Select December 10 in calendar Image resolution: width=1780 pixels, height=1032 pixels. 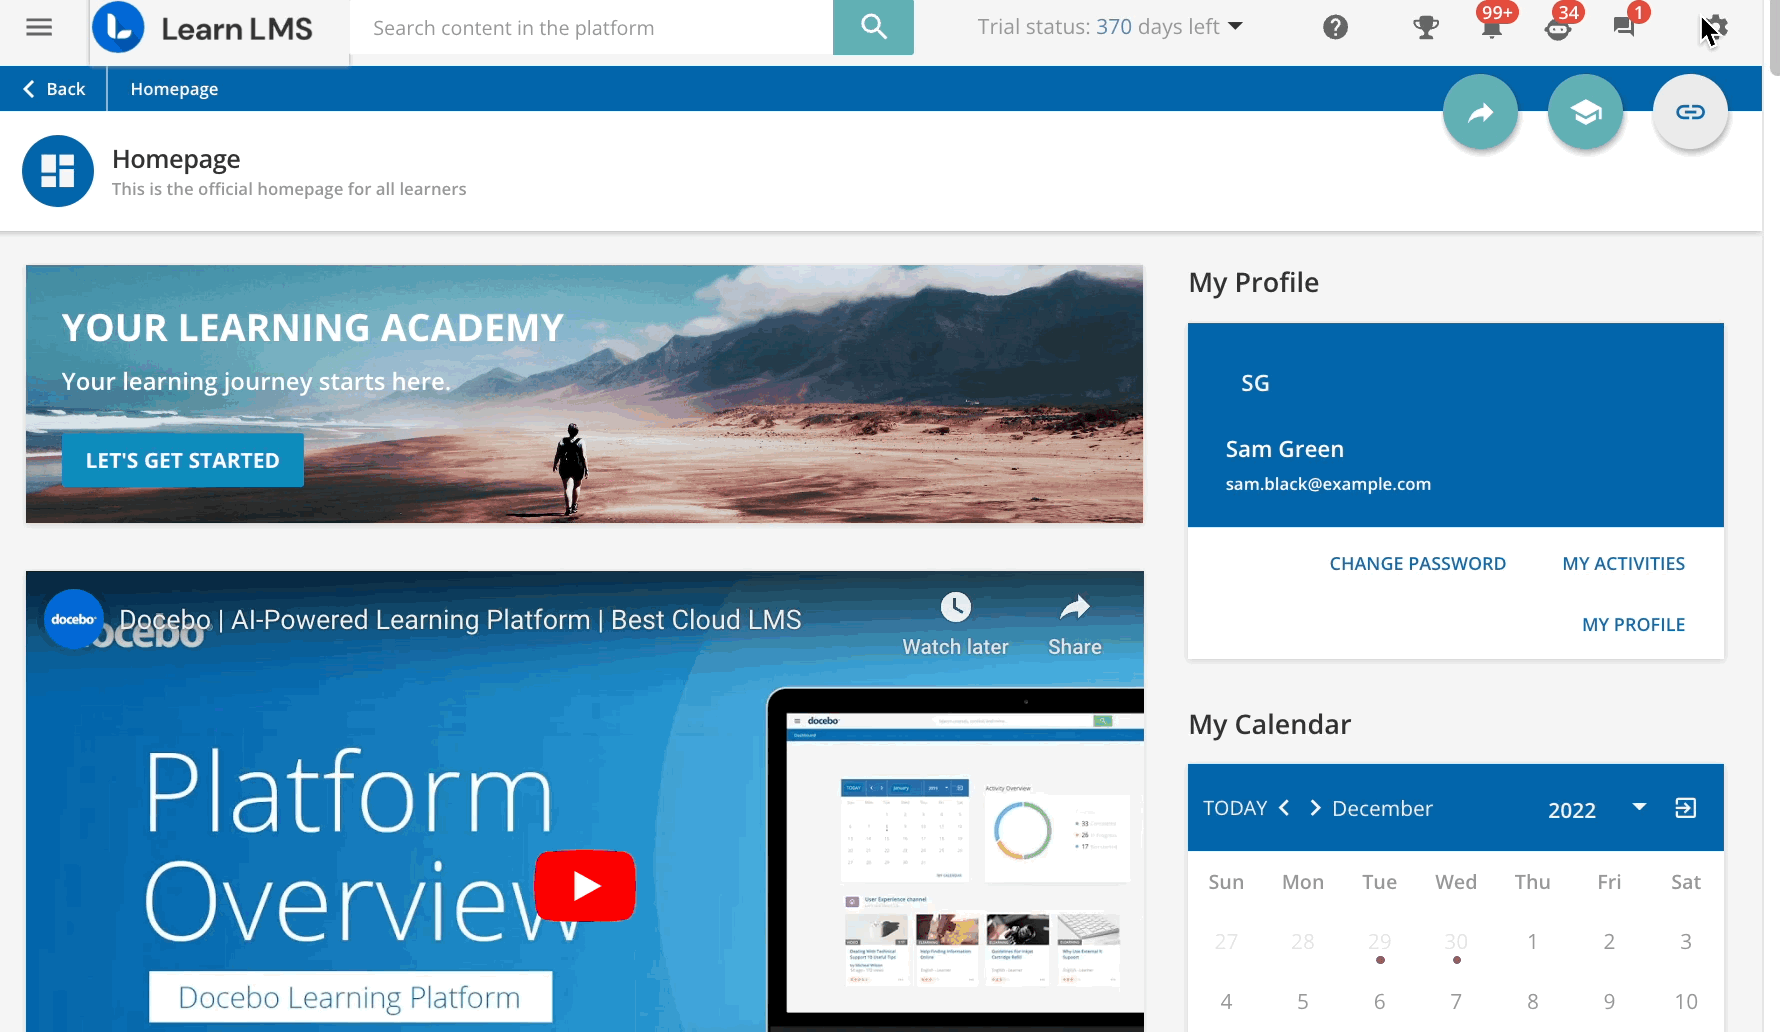[x=1686, y=1001]
